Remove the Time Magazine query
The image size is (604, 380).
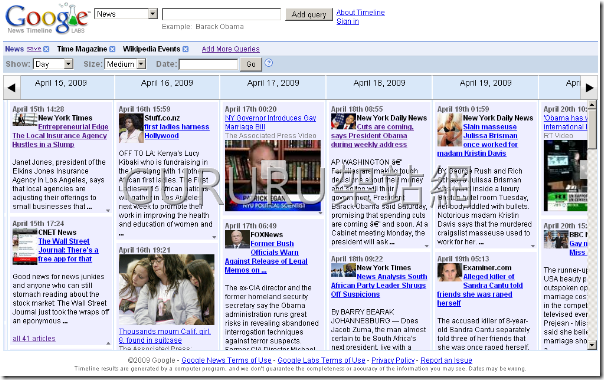coord(112,49)
